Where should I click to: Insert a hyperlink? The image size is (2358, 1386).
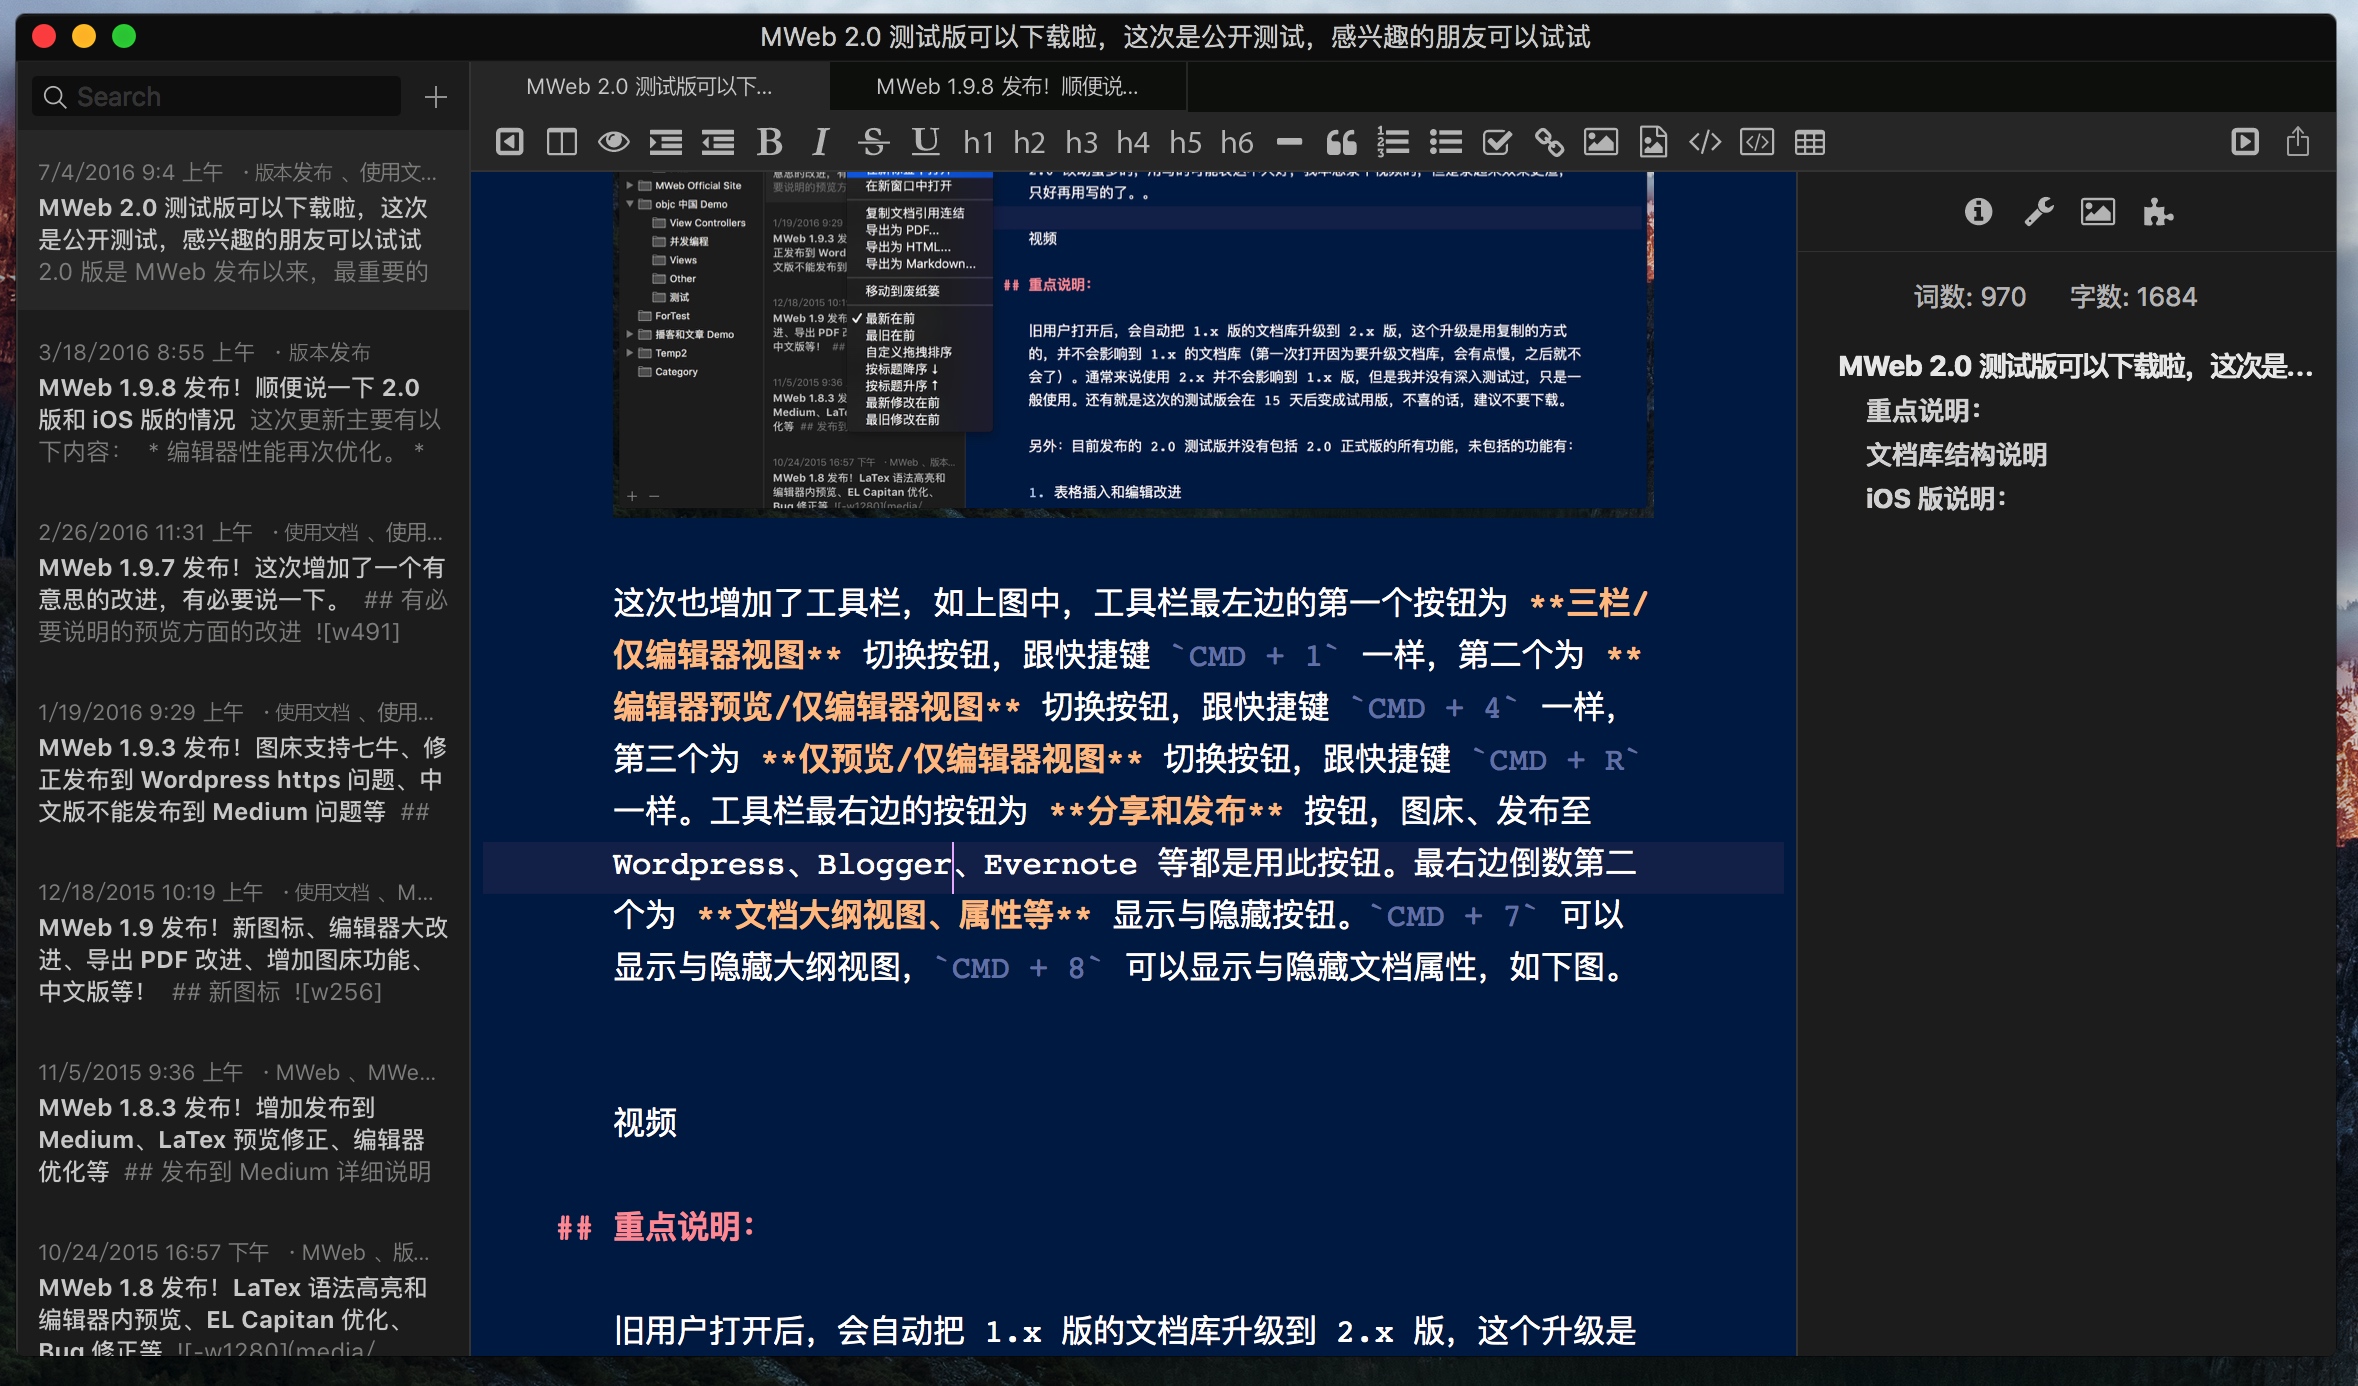1549,143
